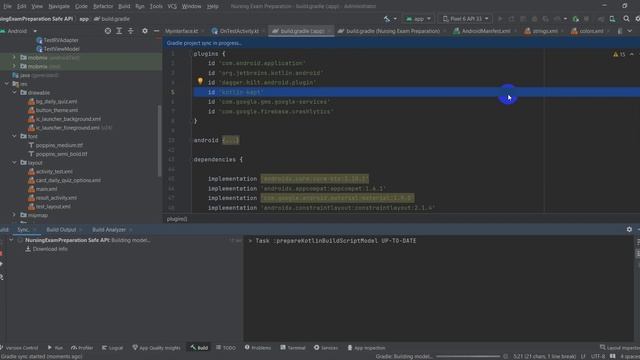The width and height of the screenshot is (640, 360).
Task: Toggle the Build tool window button
Action: tap(199, 348)
